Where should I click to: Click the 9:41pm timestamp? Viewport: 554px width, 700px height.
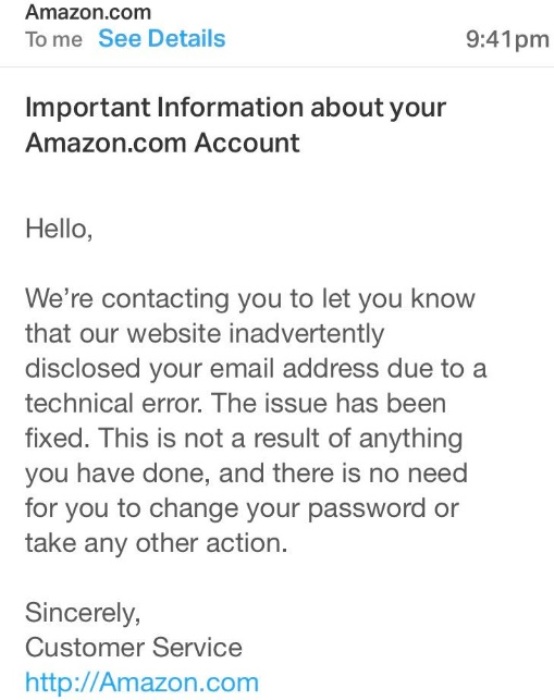(507, 39)
